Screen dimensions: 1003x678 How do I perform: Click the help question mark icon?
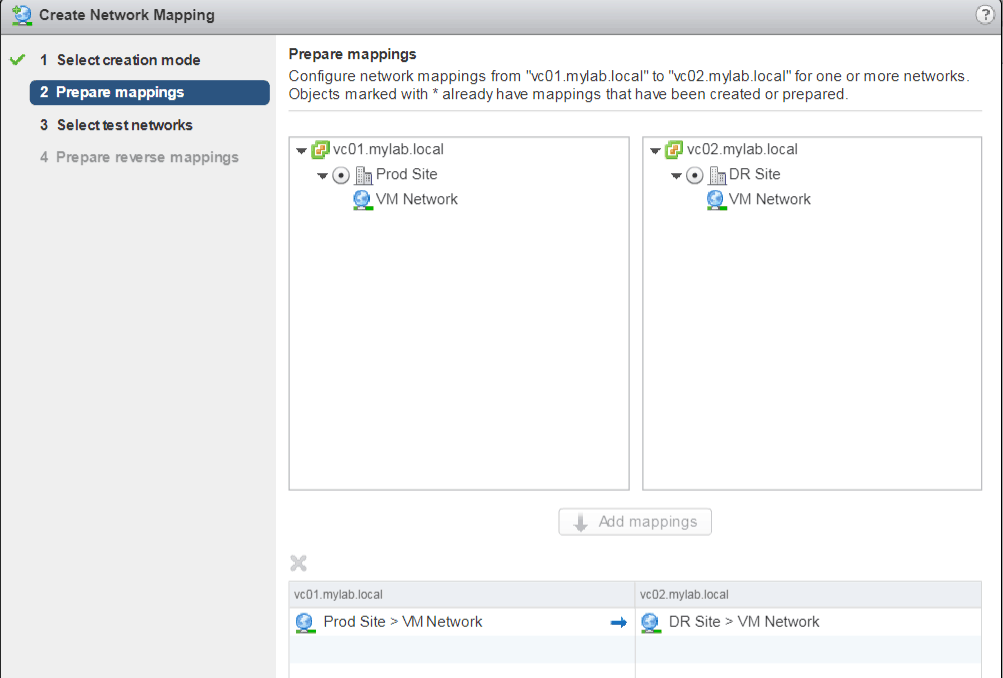984,15
